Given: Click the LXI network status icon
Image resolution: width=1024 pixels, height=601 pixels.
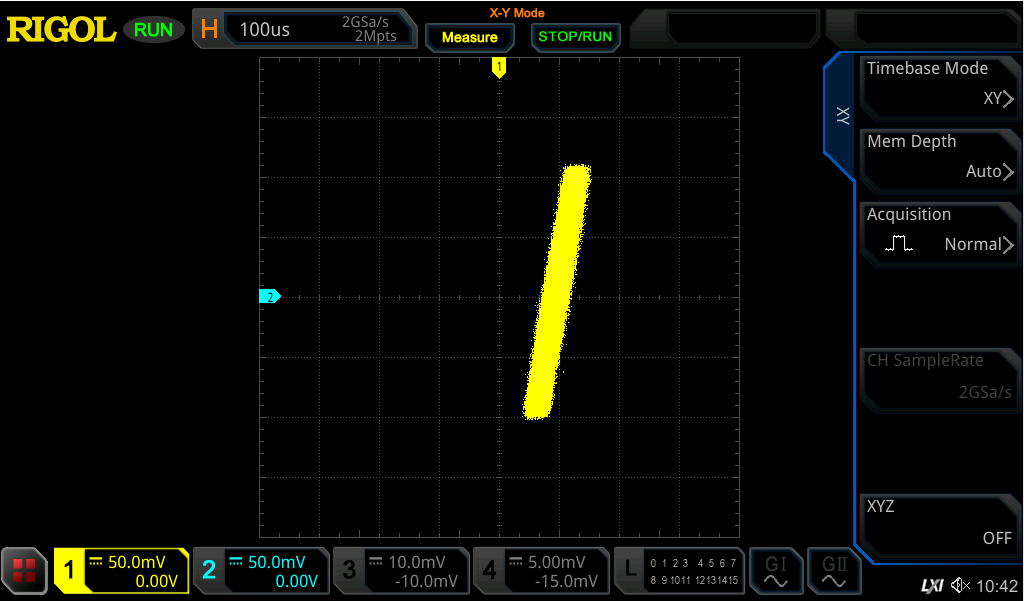Looking at the screenshot, I should 932,586.
